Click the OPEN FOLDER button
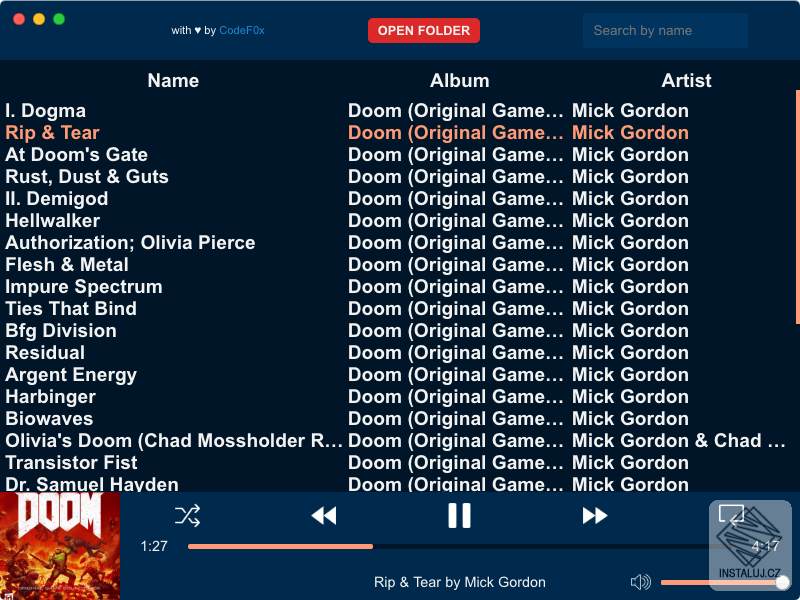Viewport: 800px width, 600px height. tap(423, 31)
